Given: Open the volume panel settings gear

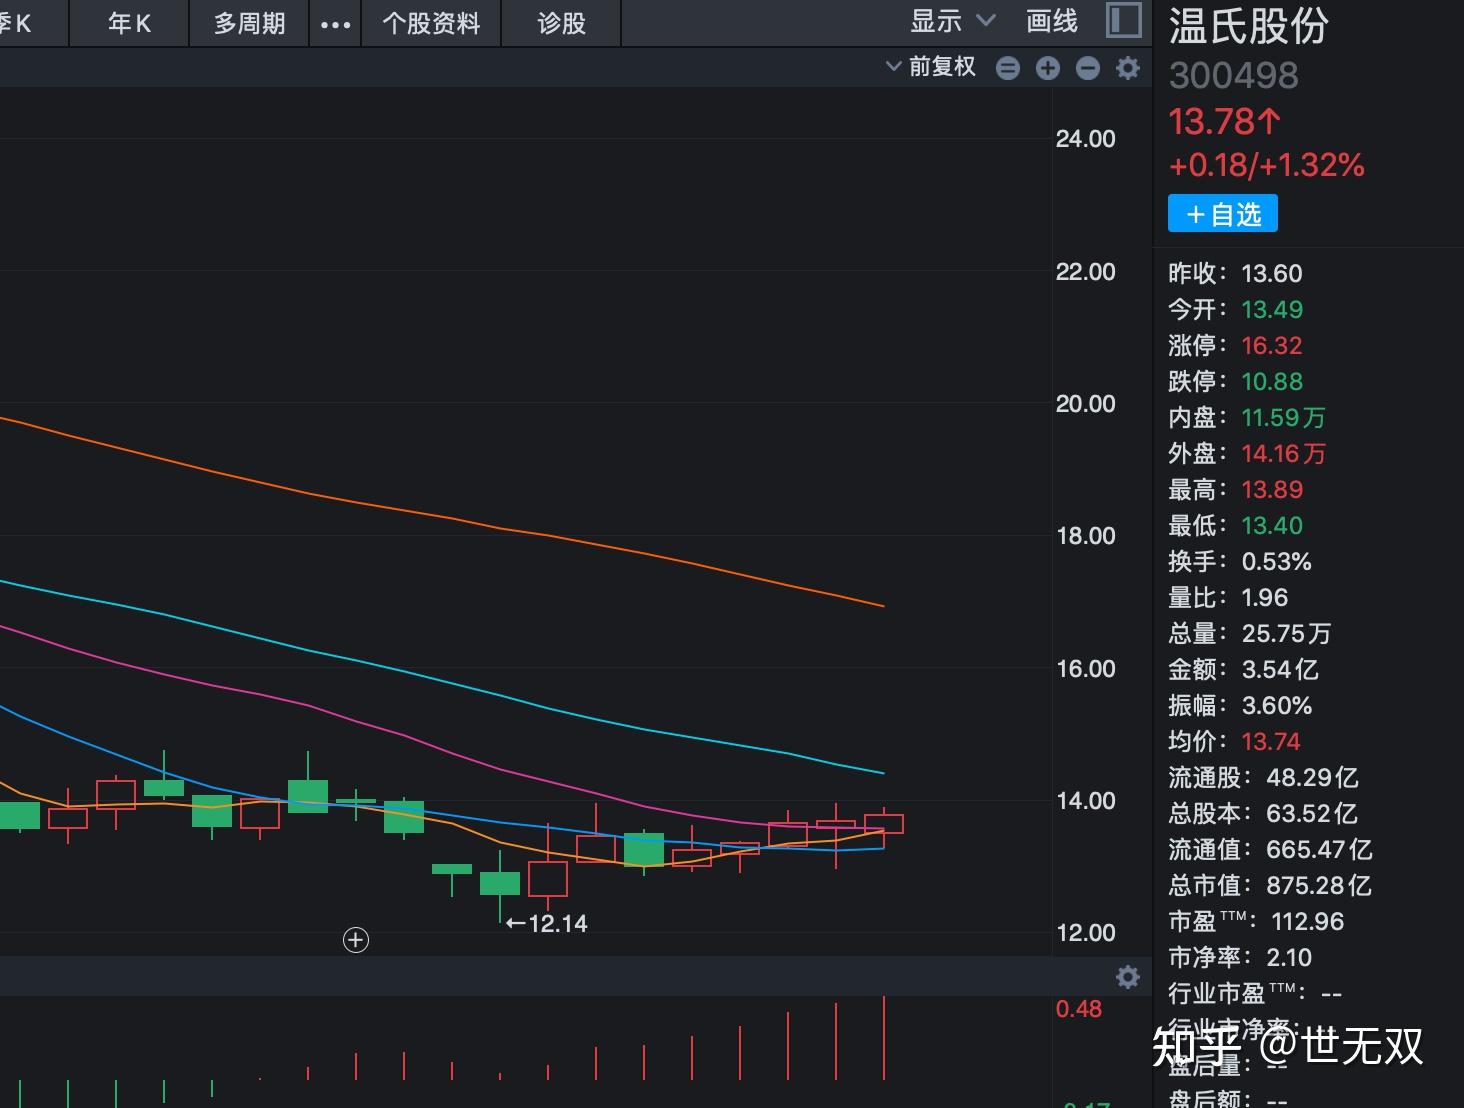Looking at the screenshot, I should 1128,977.
